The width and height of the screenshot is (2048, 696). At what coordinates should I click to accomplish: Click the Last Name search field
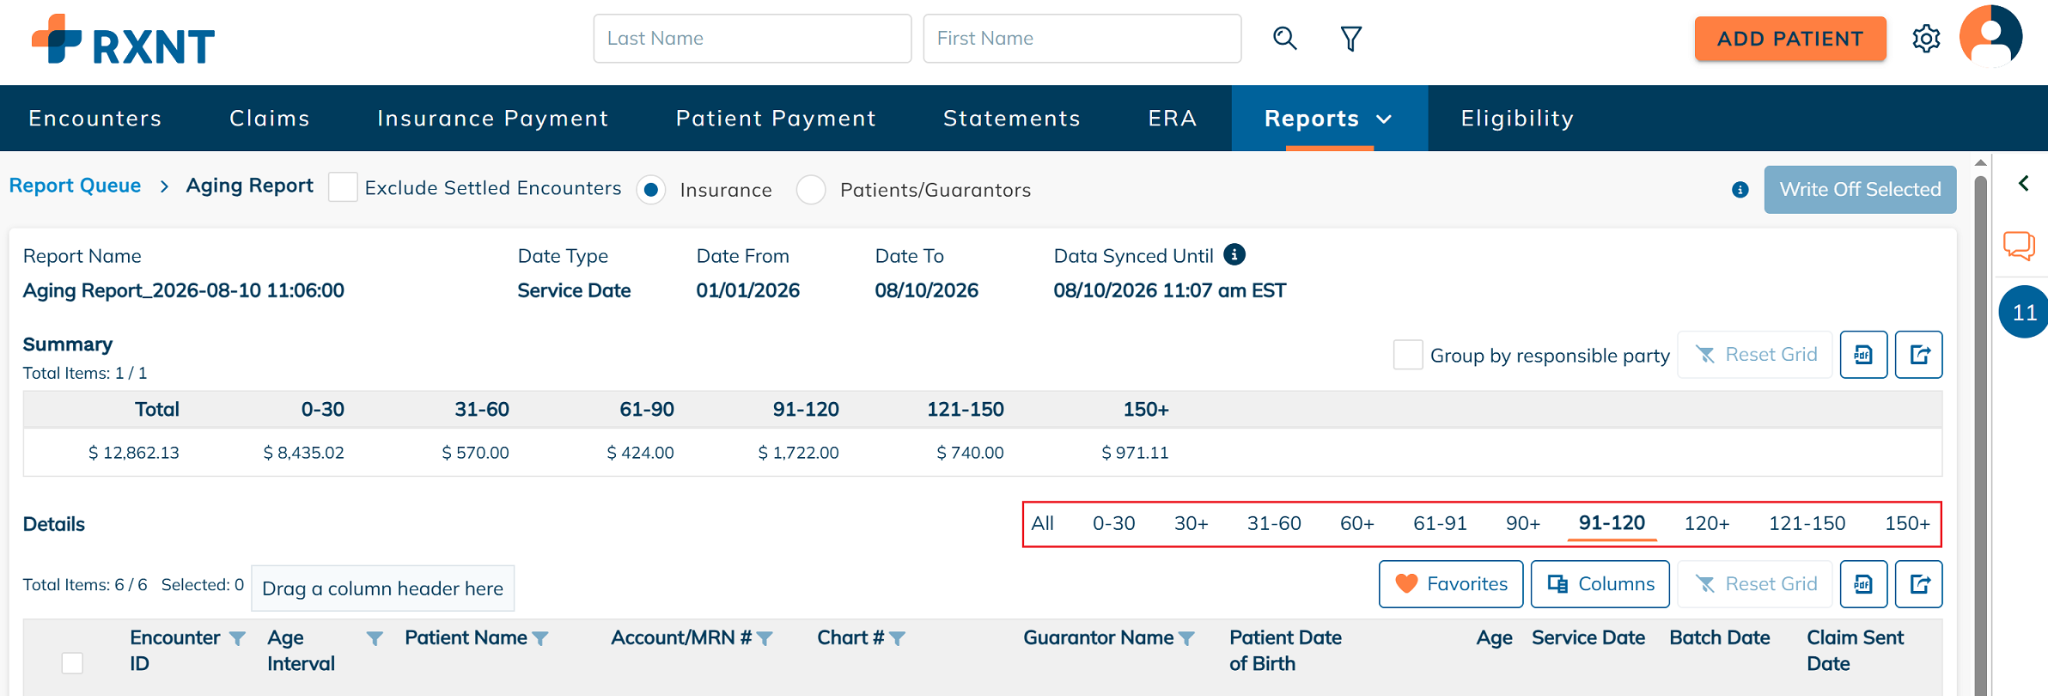pos(752,39)
